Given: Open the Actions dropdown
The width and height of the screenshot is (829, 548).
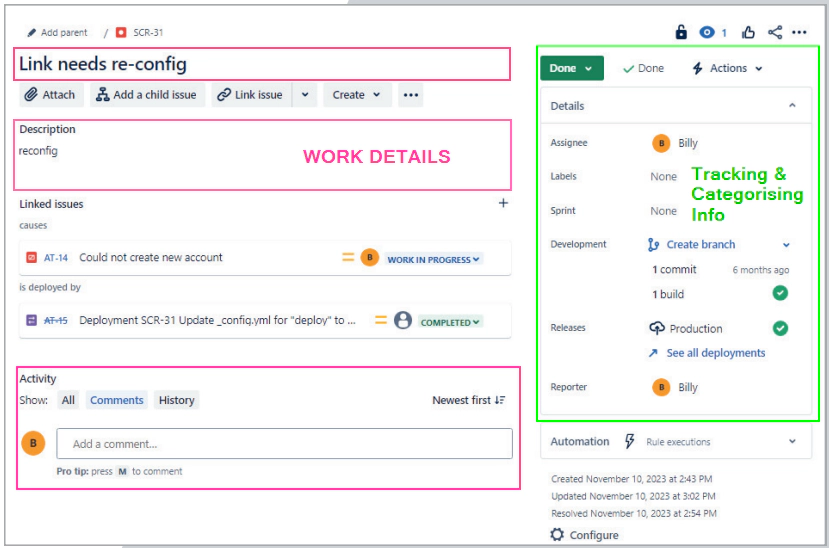Looking at the screenshot, I should [x=727, y=68].
